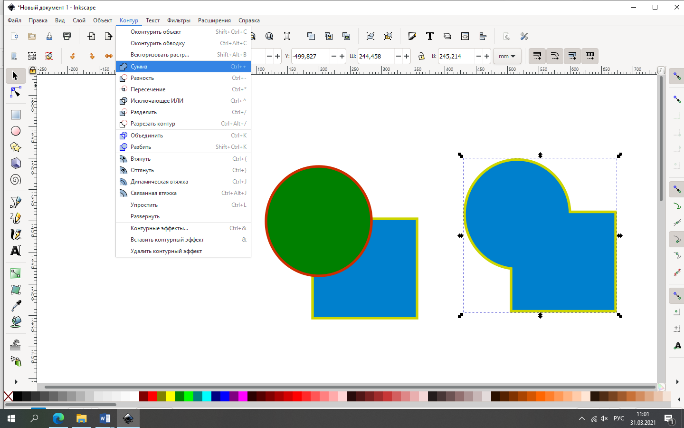
Task: Decrease the width (Ш) value
Action: click(398, 56)
